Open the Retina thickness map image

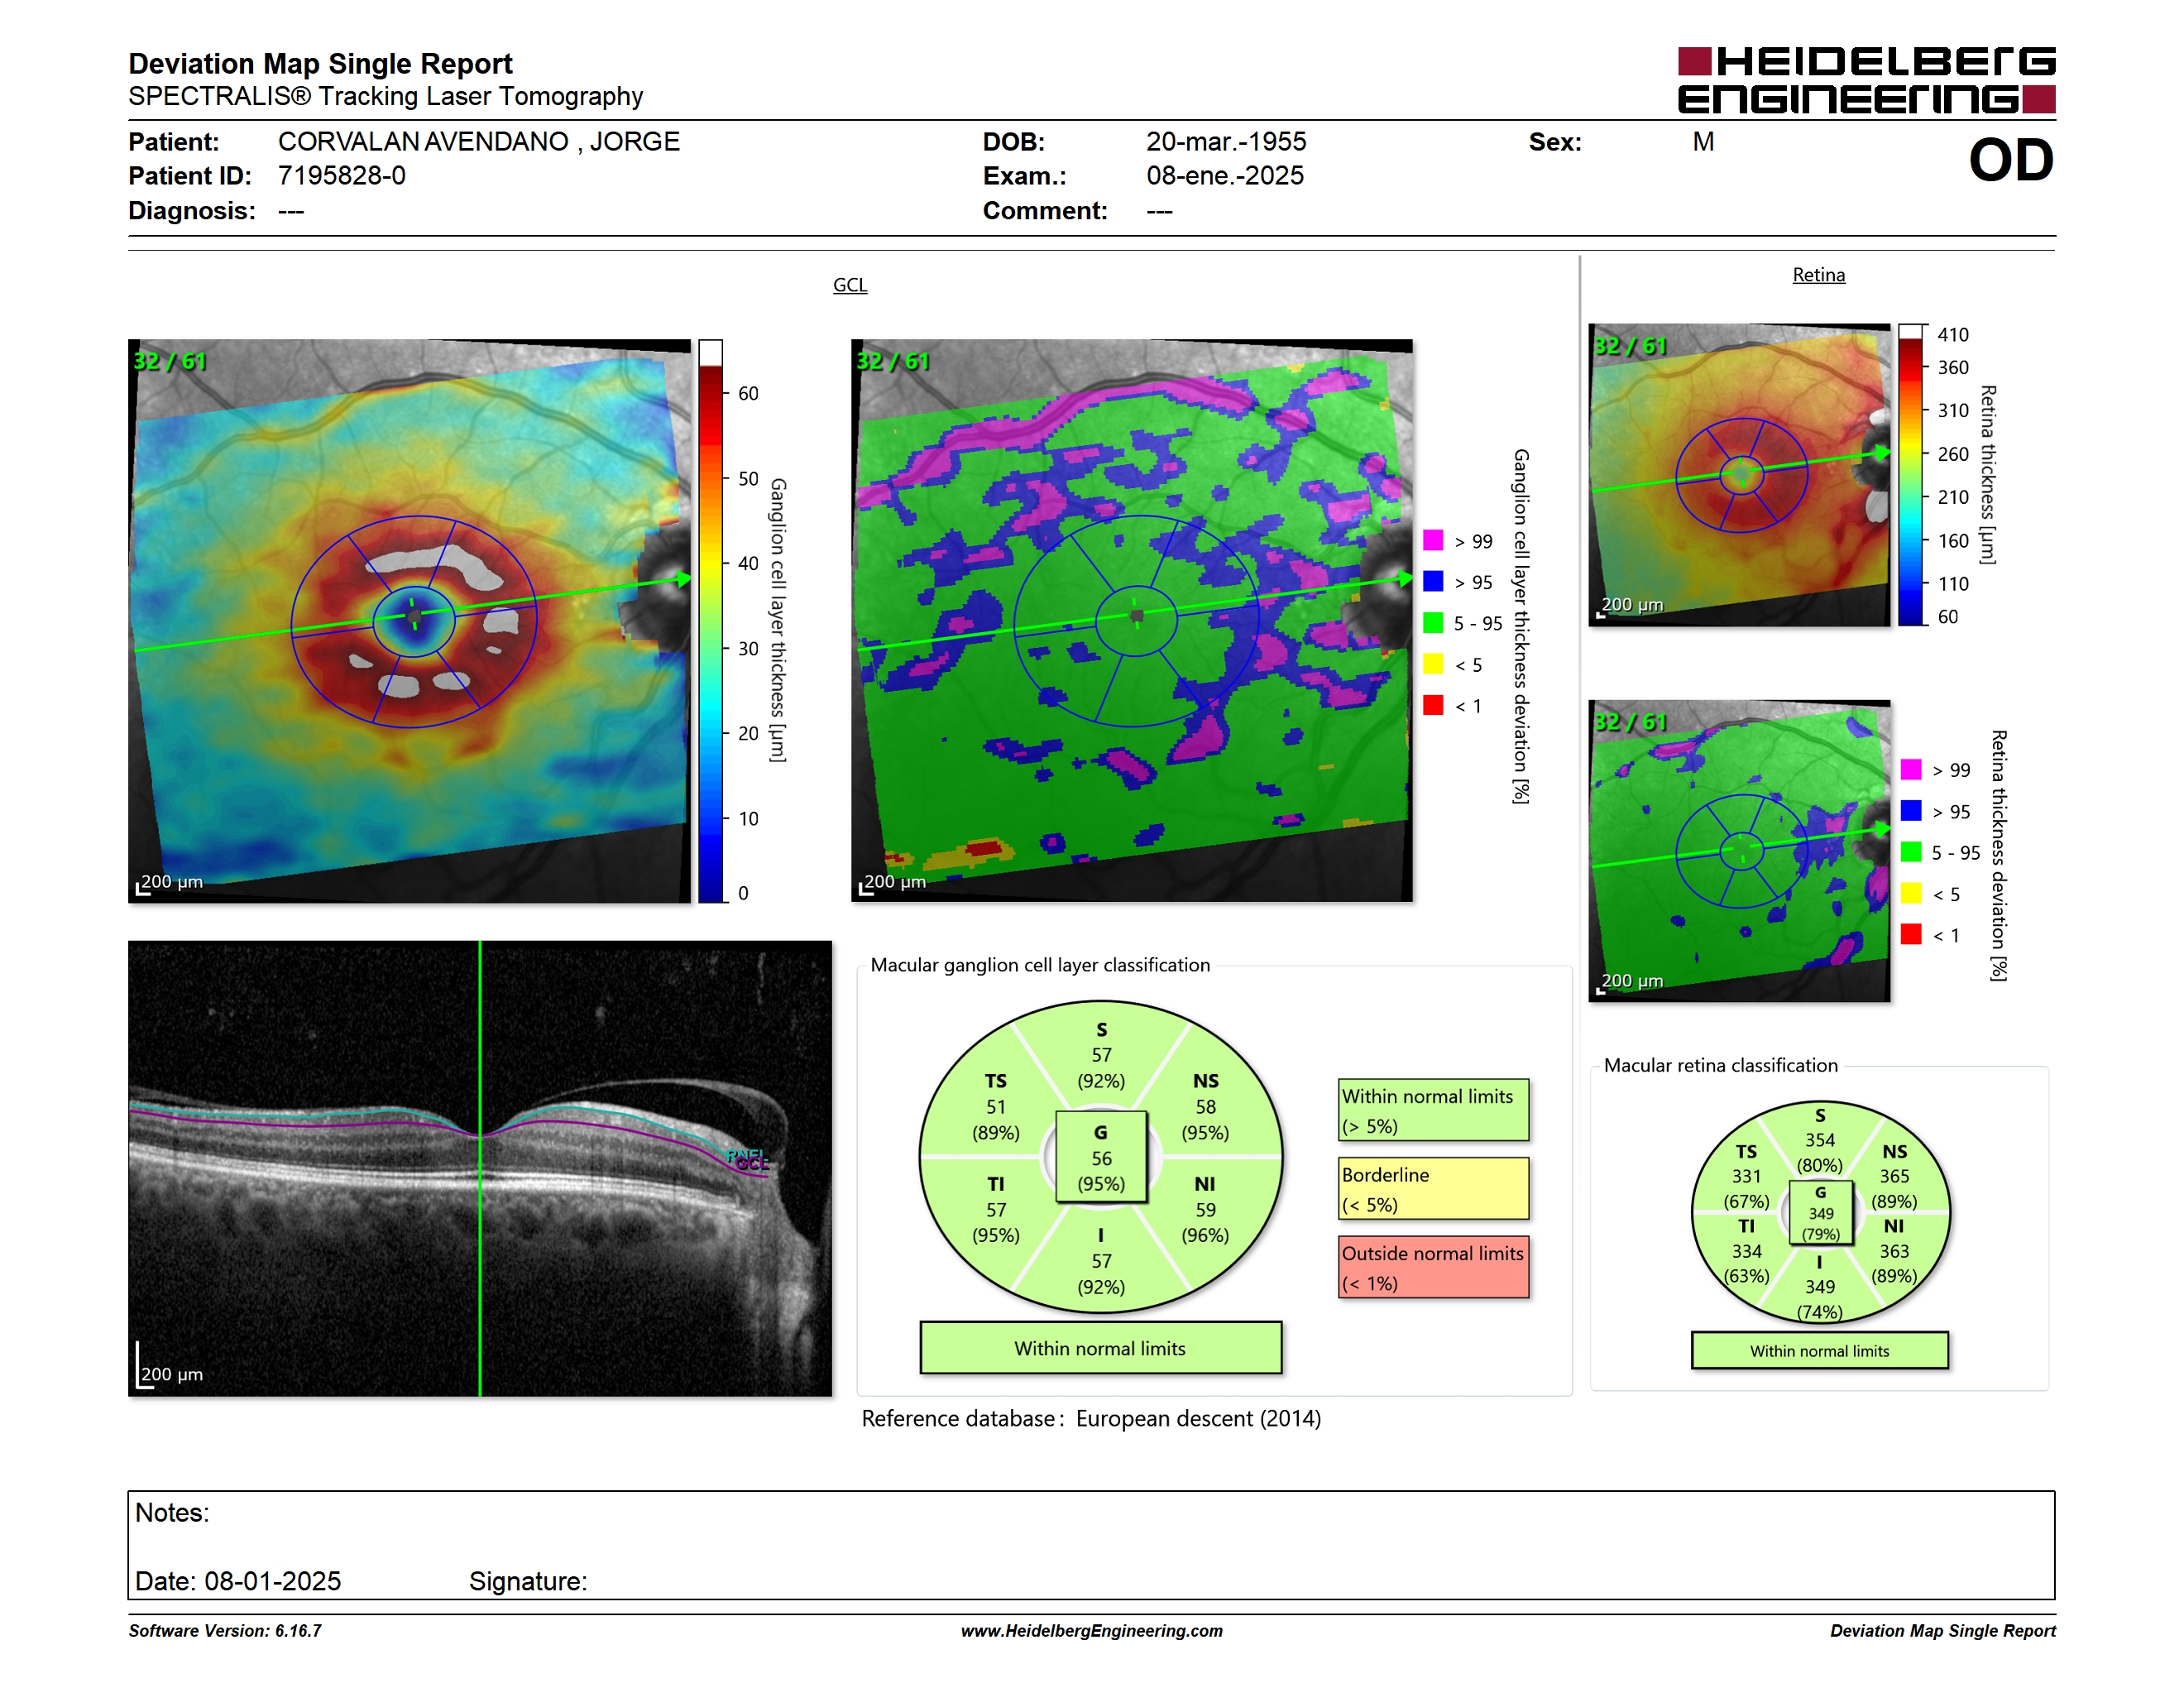[x=1739, y=475]
